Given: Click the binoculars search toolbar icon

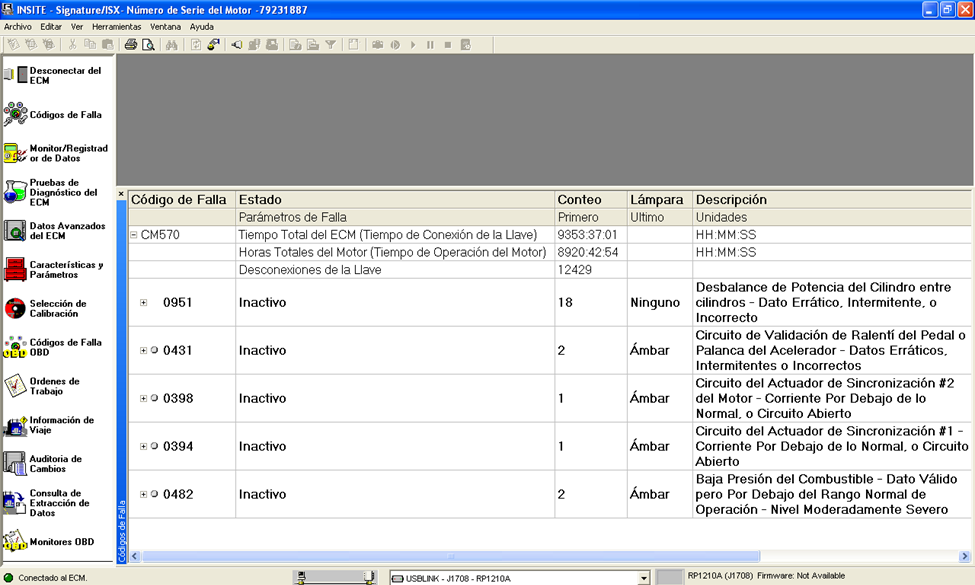Looking at the screenshot, I should click(x=171, y=44).
